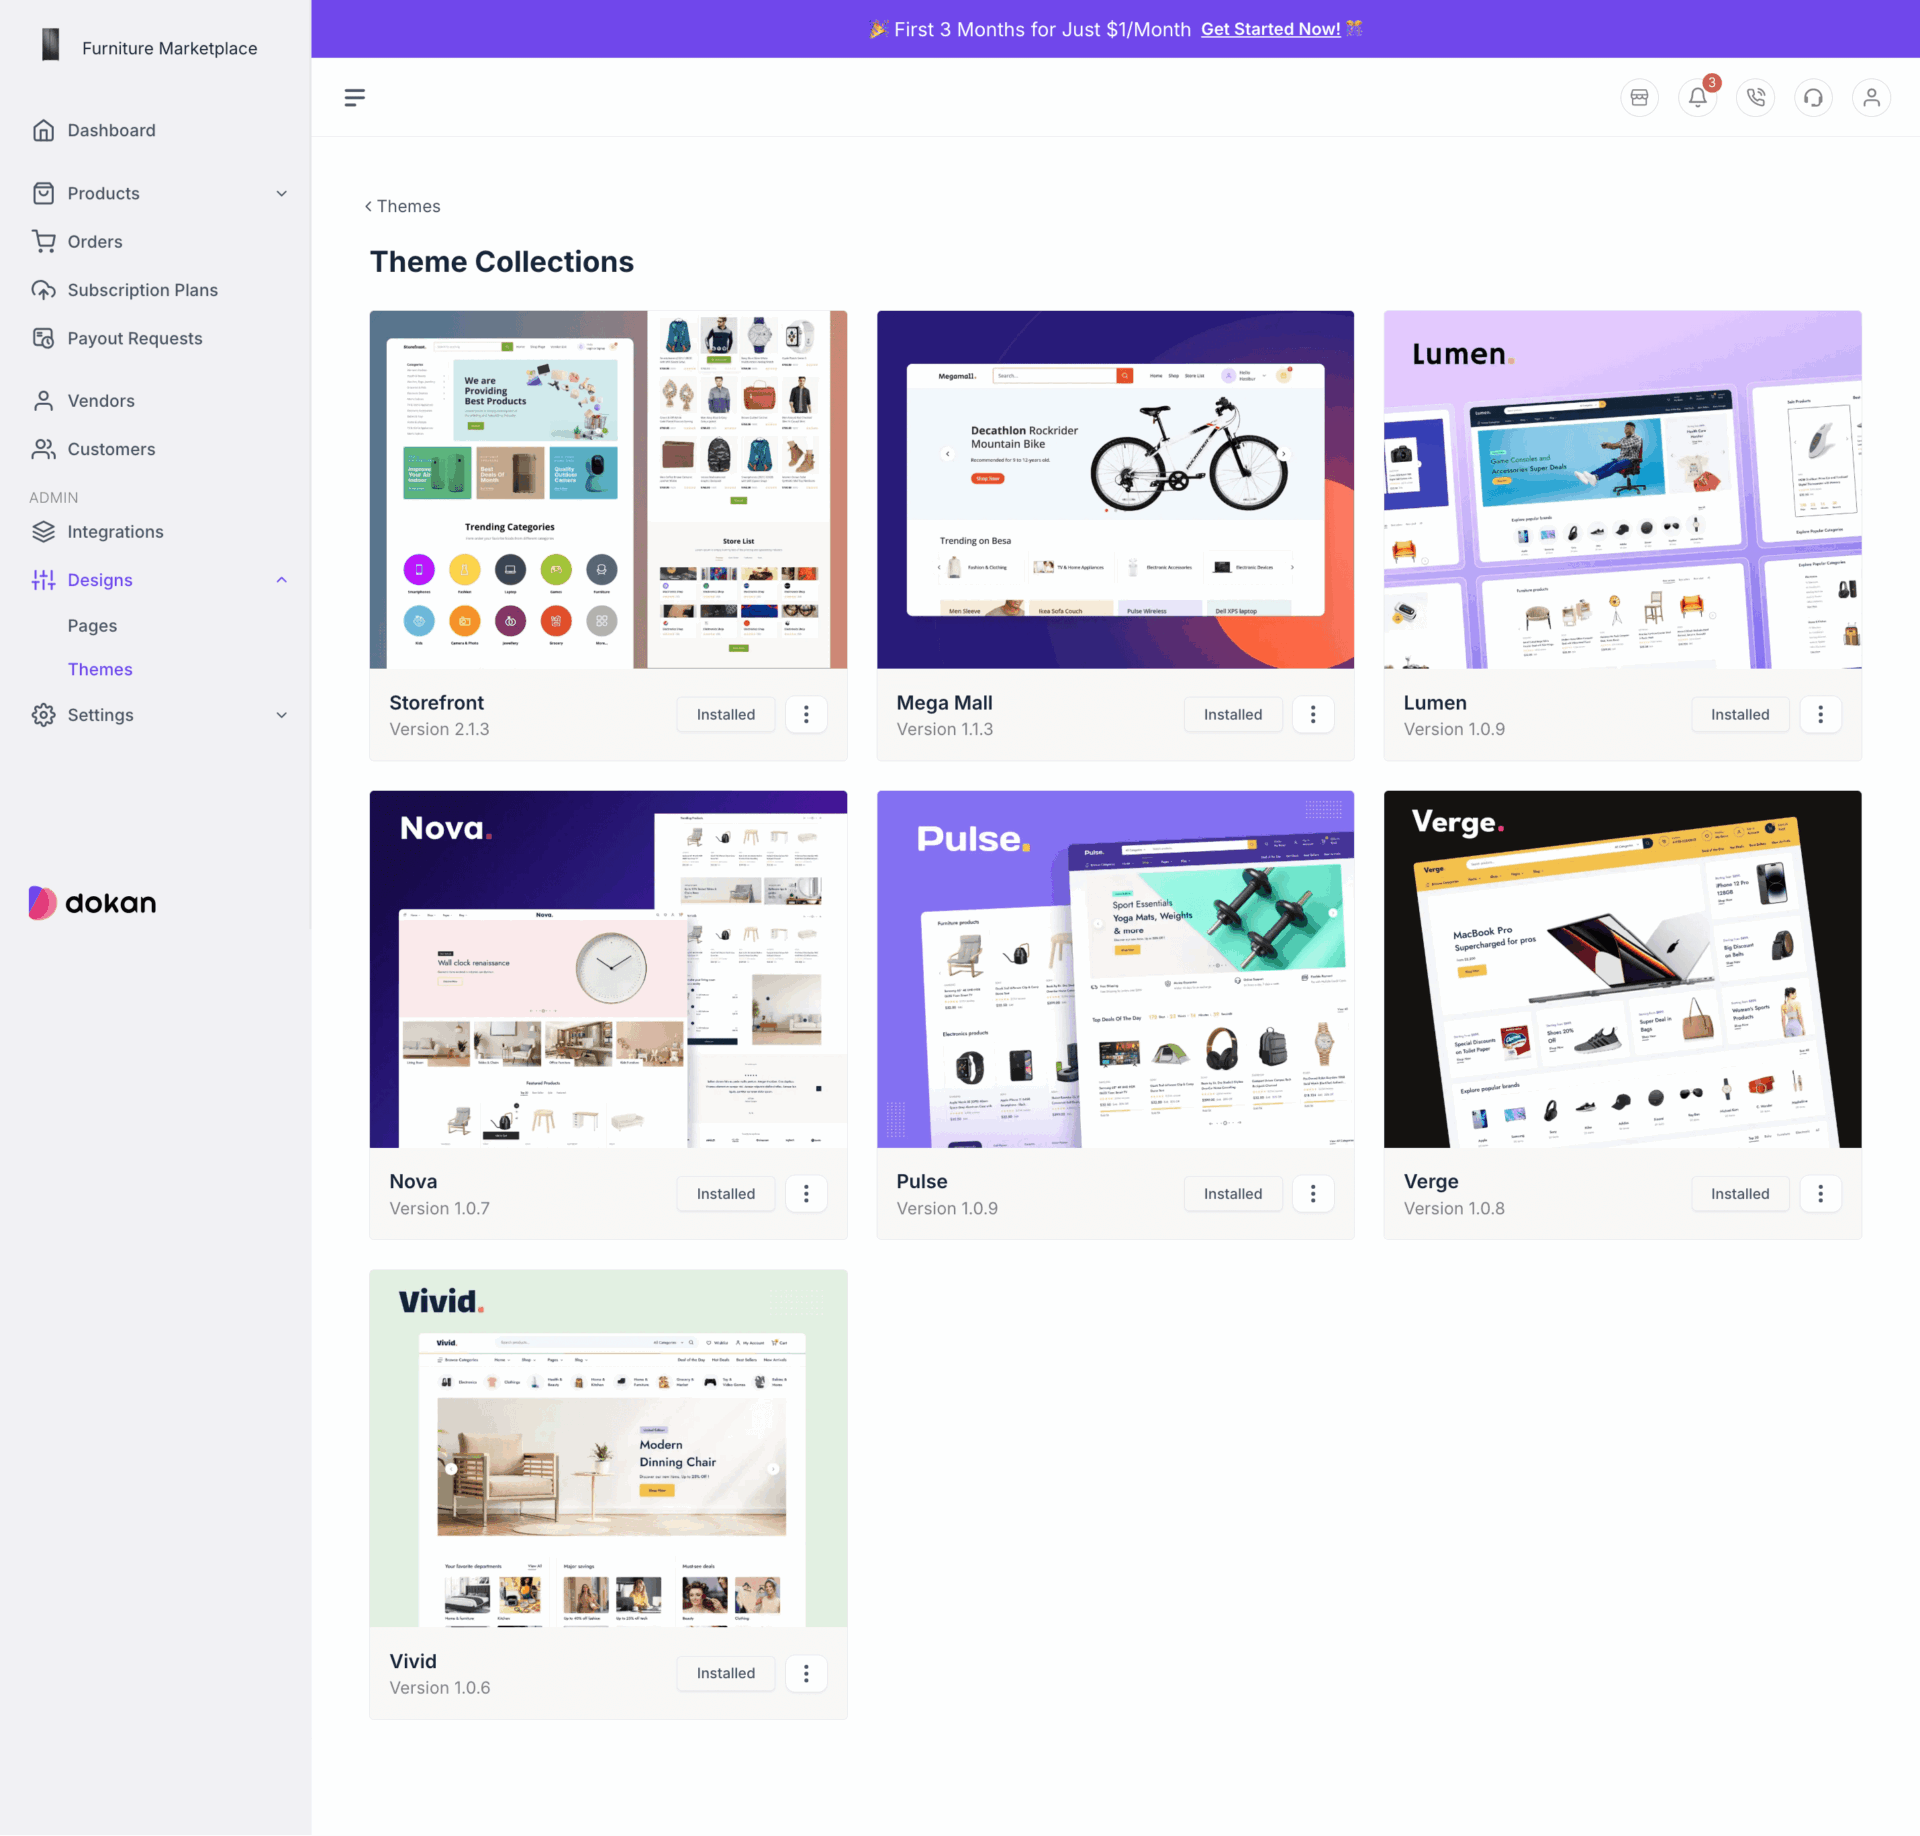The image size is (1920, 1836).
Task: Click the notification bell icon
Action: click(x=1697, y=96)
